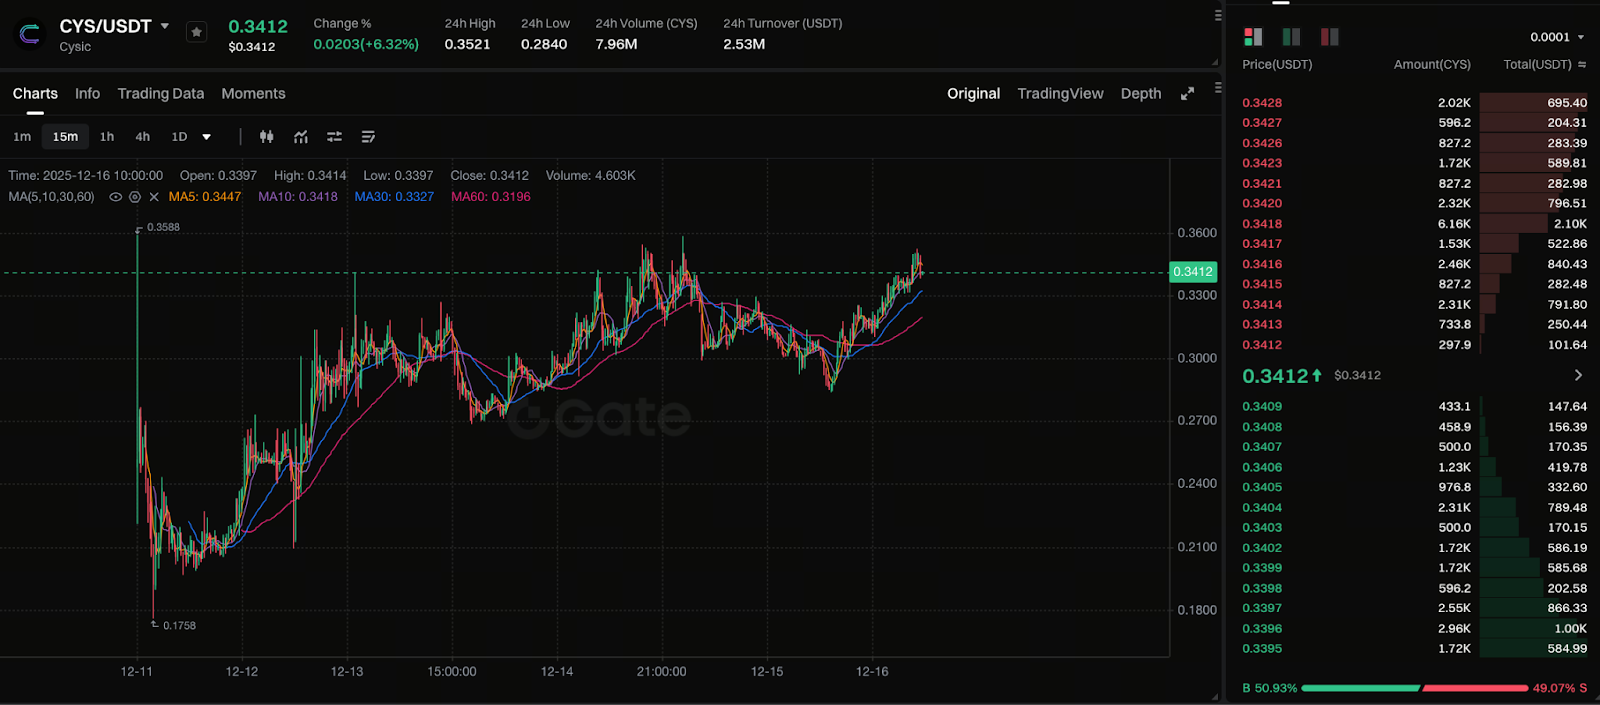Select the ask price 0.3412 row
This screenshot has height=705, width=1600.
(x=1414, y=345)
